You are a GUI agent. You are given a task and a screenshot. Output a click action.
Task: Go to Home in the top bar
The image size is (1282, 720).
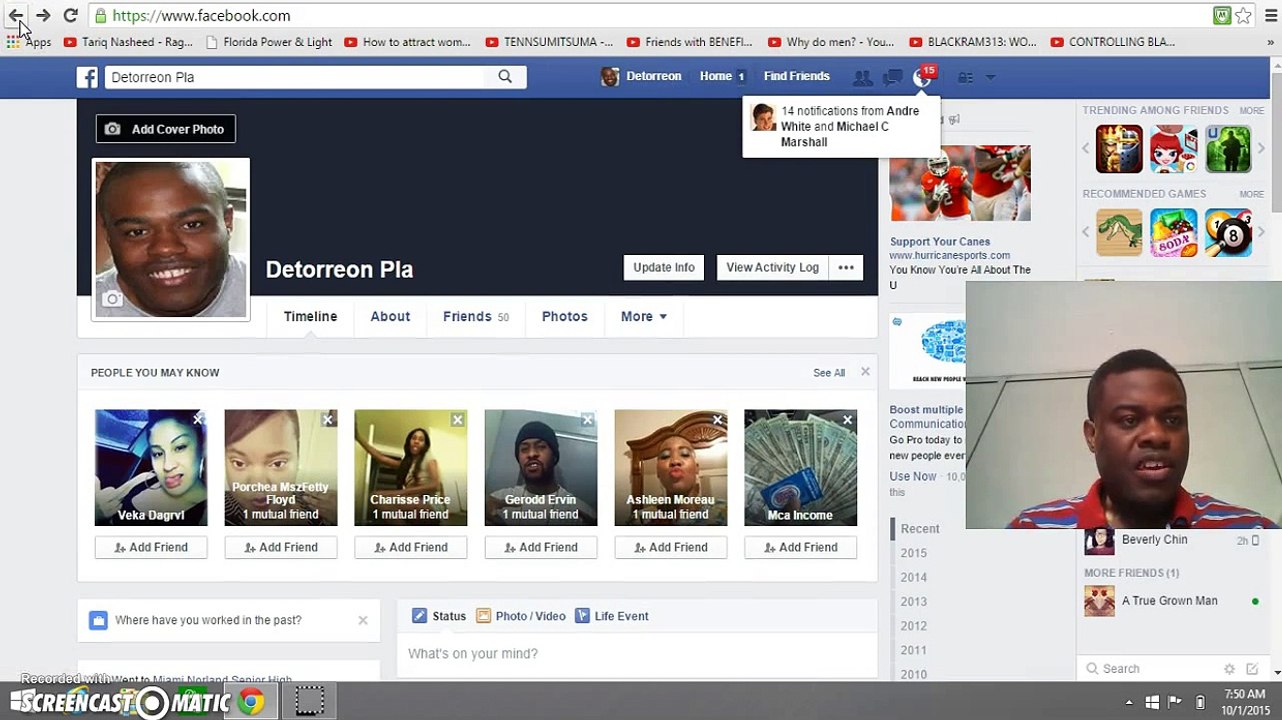tap(716, 76)
